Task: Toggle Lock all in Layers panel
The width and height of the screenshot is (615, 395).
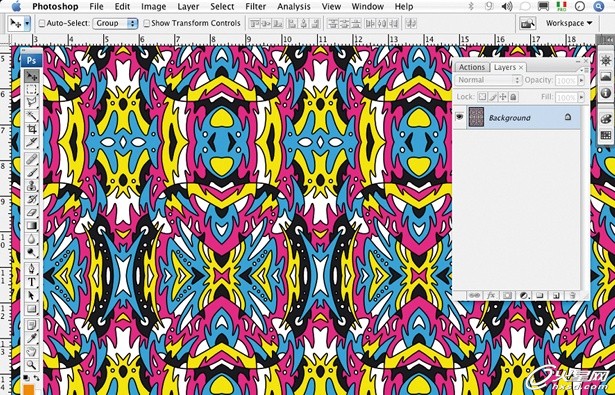Action: (513, 96)
